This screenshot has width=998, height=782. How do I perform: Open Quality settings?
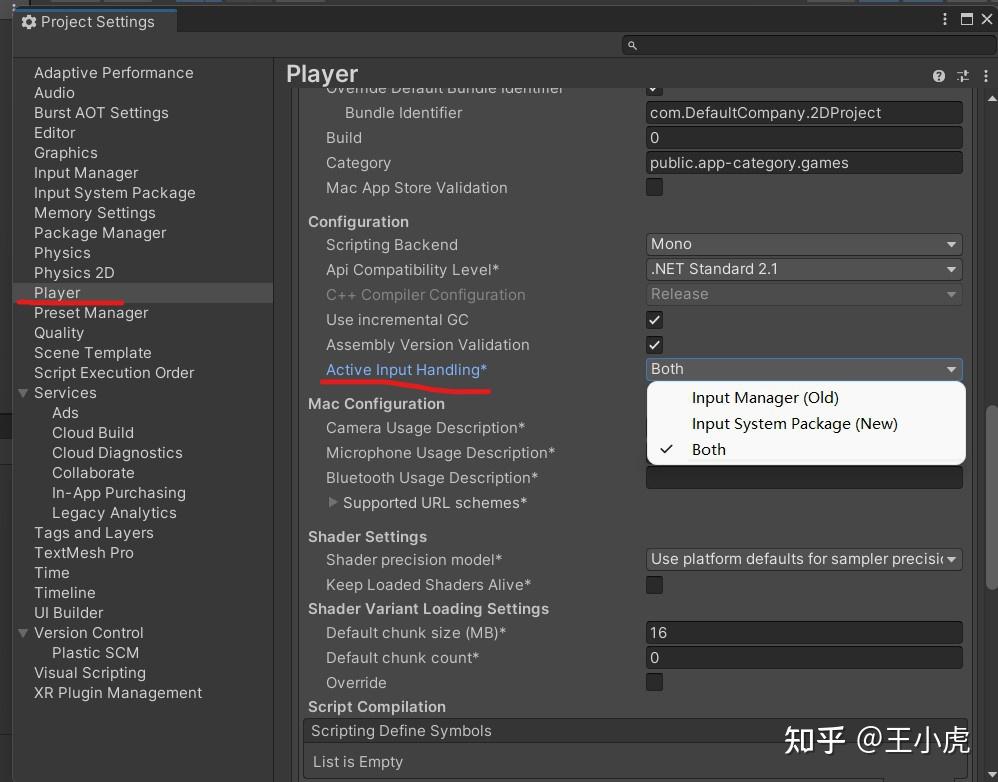click(x=59, y=333)
